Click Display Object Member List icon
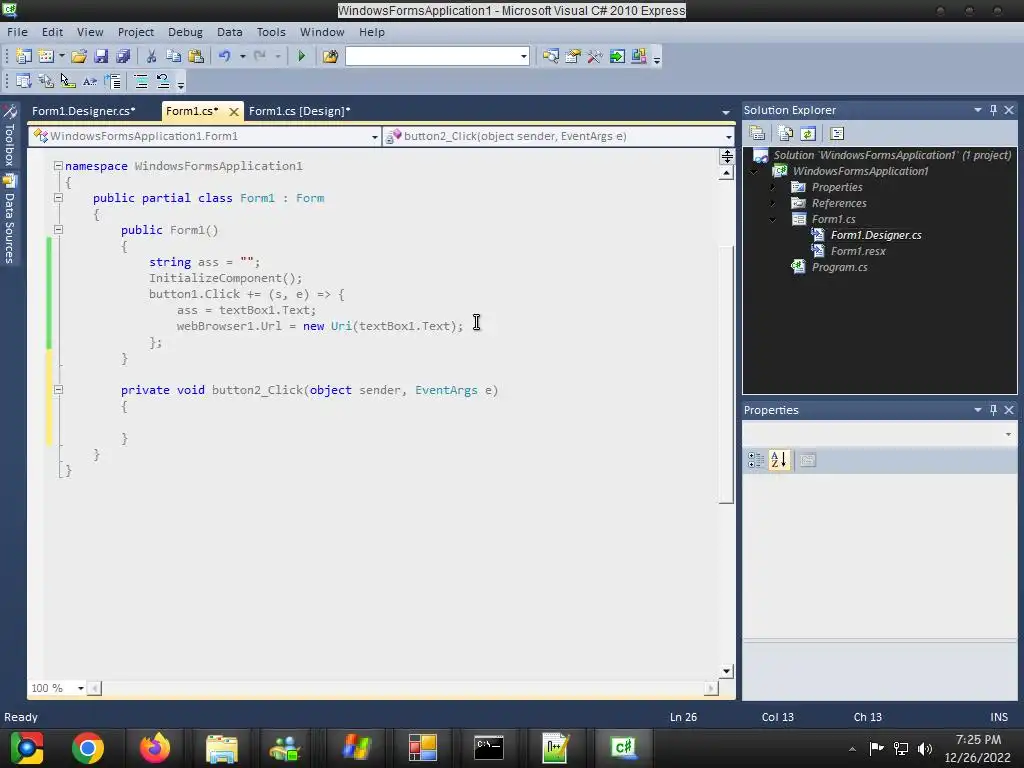Screen dimensions: 1024x768 click(24, 81)
